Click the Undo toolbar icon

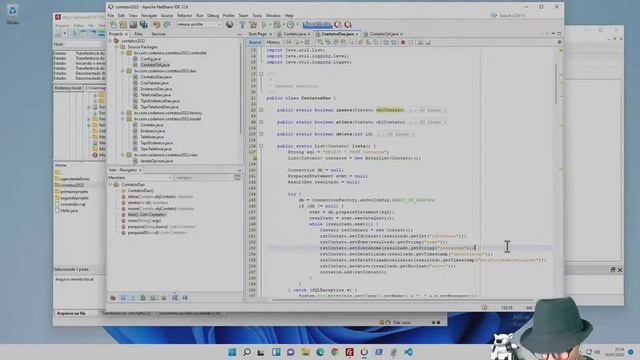[x=157, y=25]
